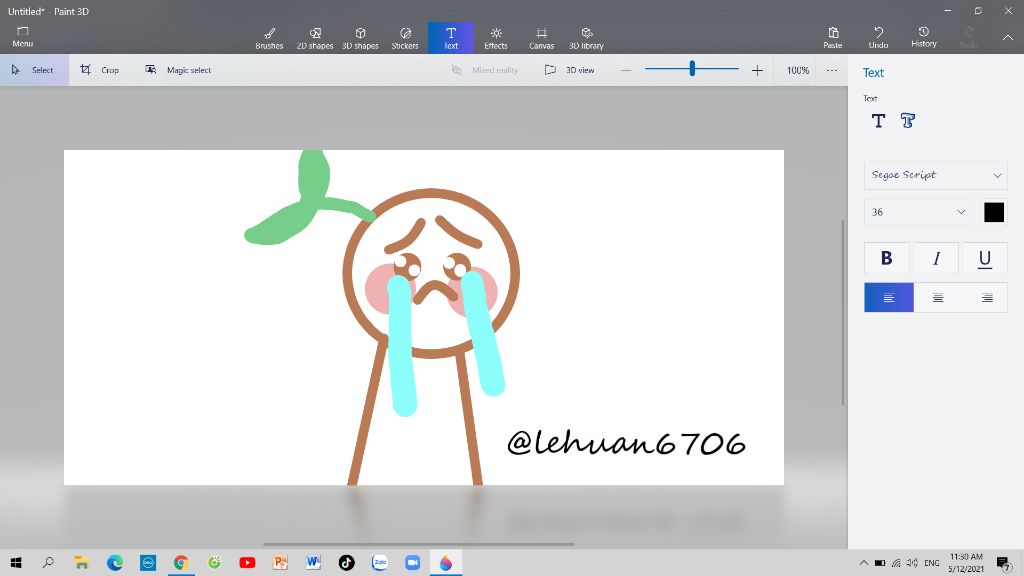Viewport: 1024px width, 576px height.
Task: Toggle 3D view
Action: point(569,70)
